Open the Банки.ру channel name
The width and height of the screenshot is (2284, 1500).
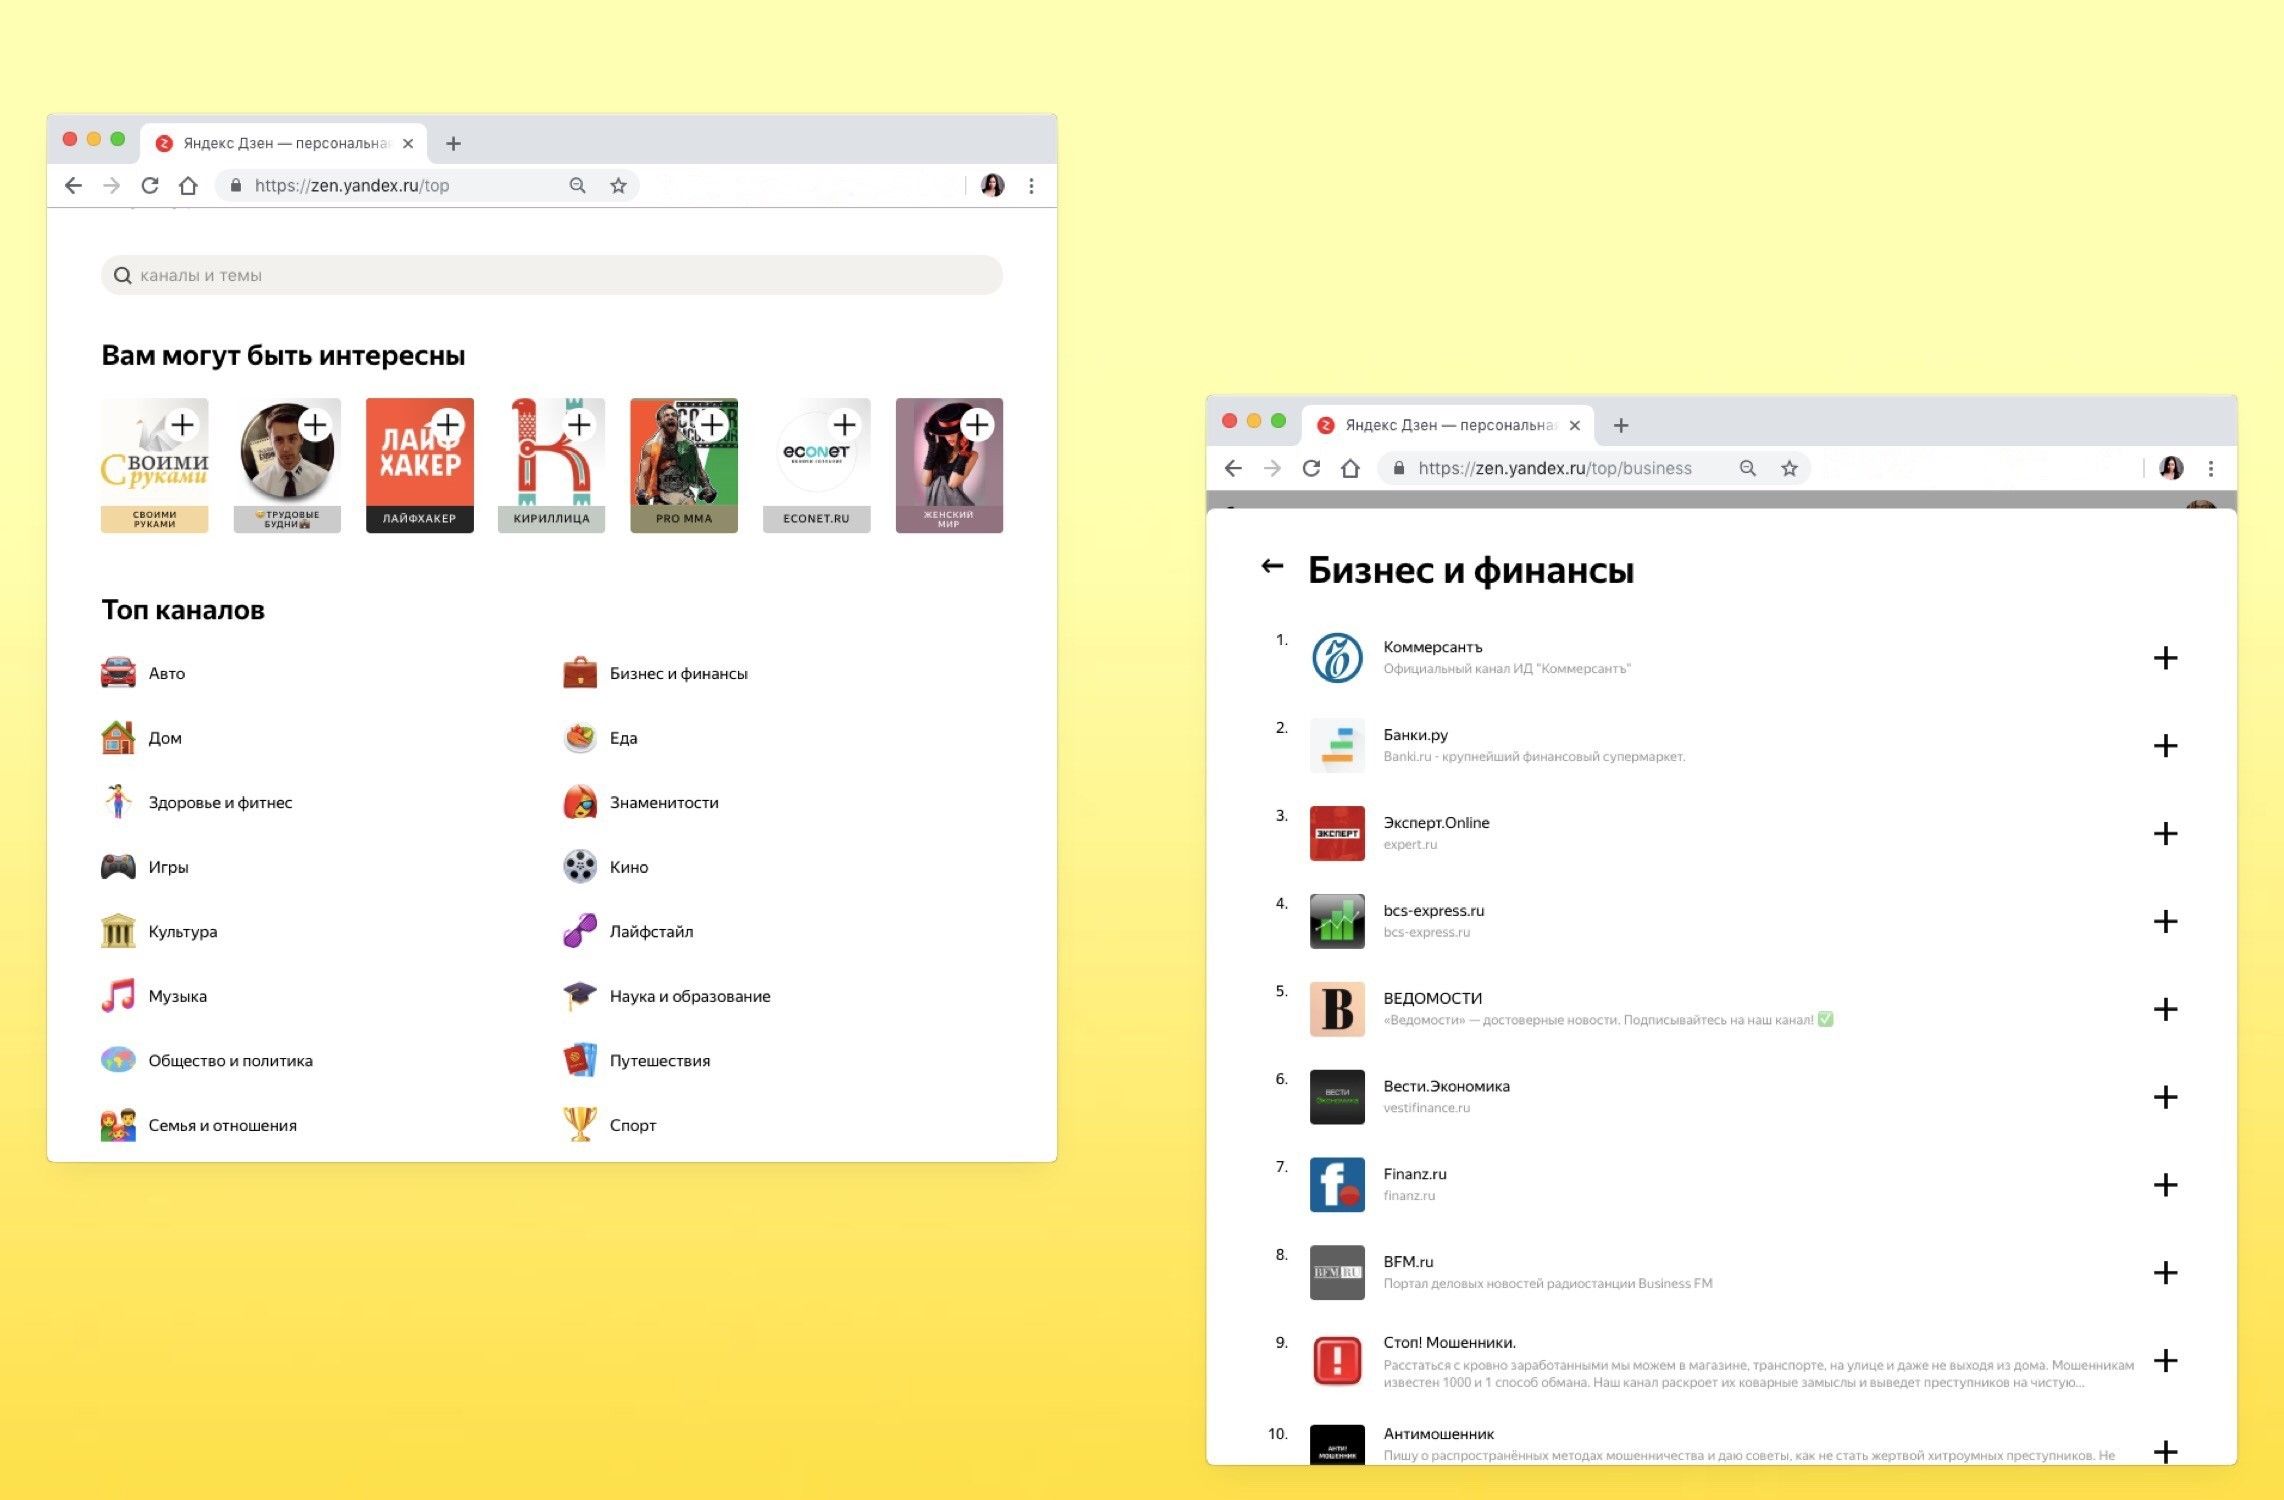tap(1415, 735)
